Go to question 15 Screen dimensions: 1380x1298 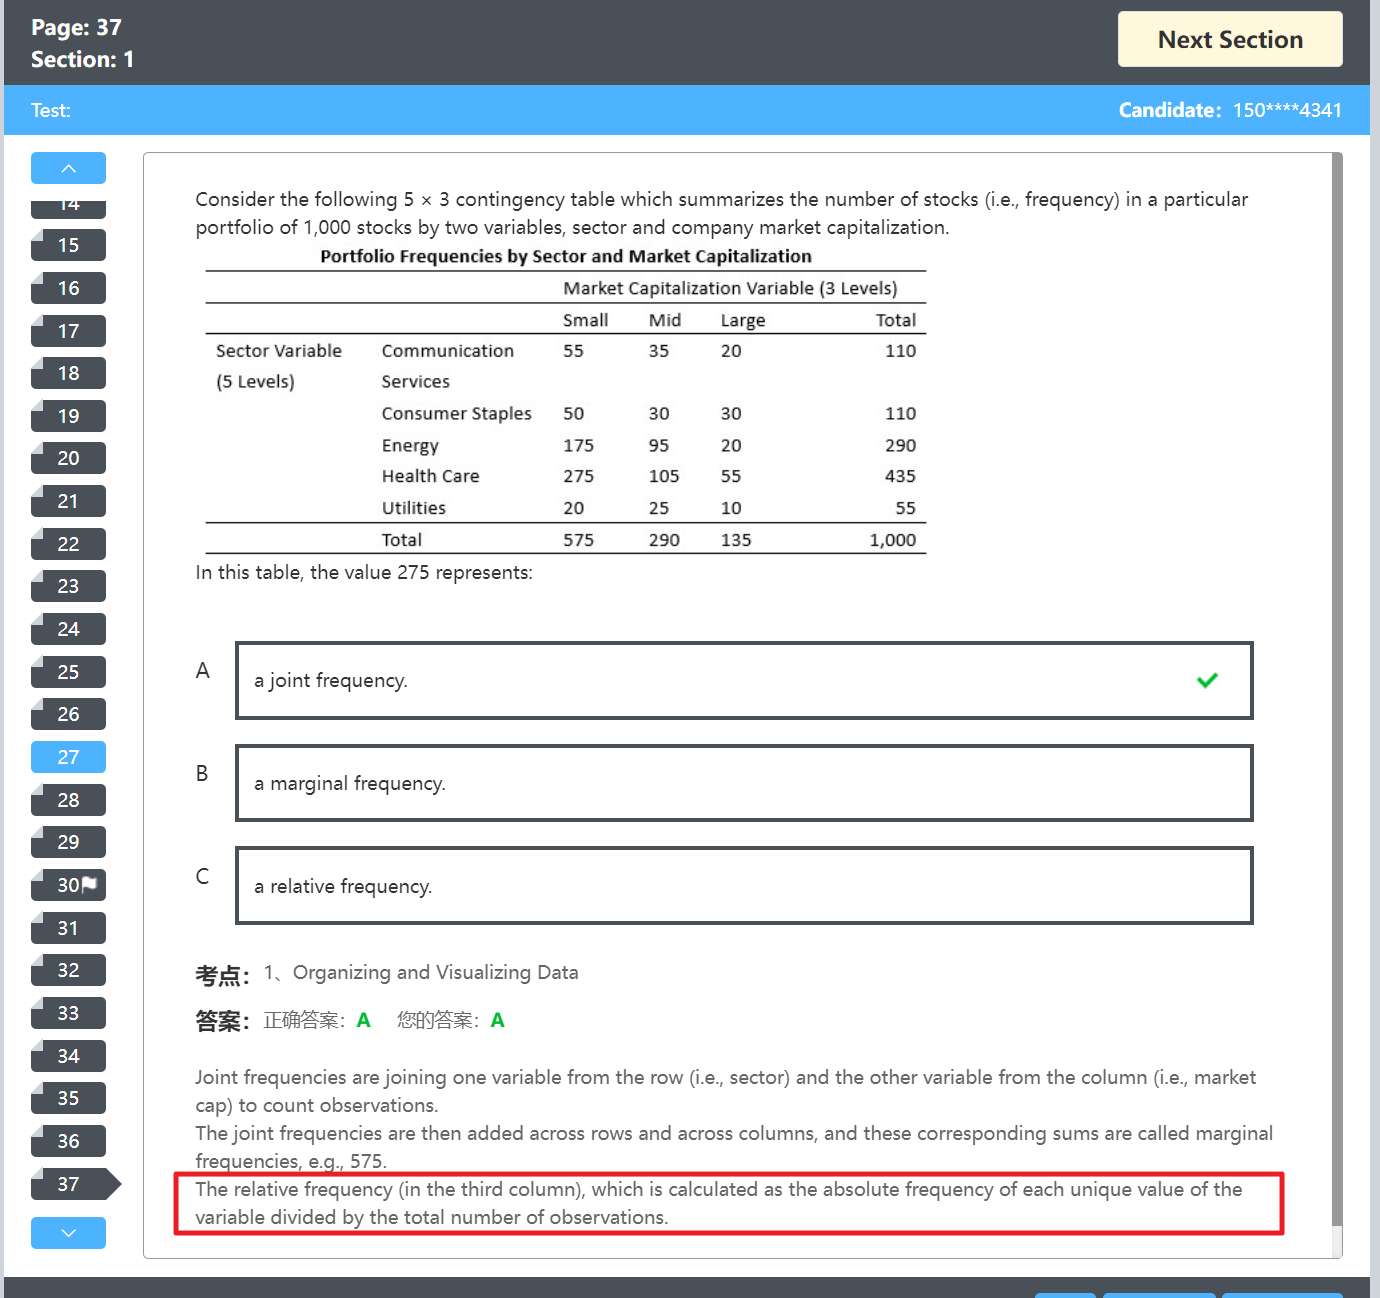(x=68, y=245)
